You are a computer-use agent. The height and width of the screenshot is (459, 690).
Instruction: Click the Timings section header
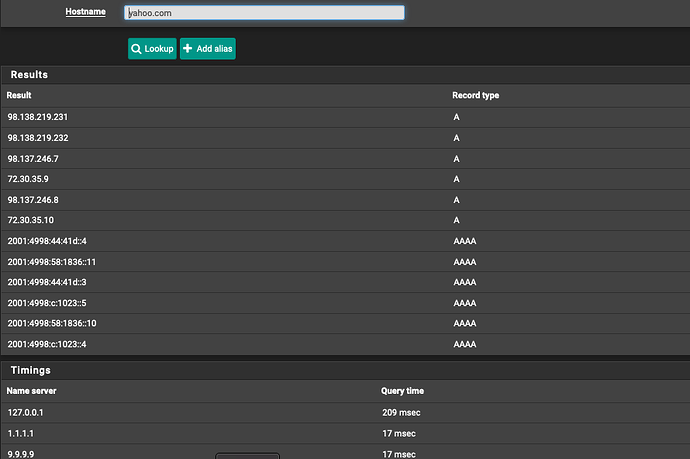(31, 371)
